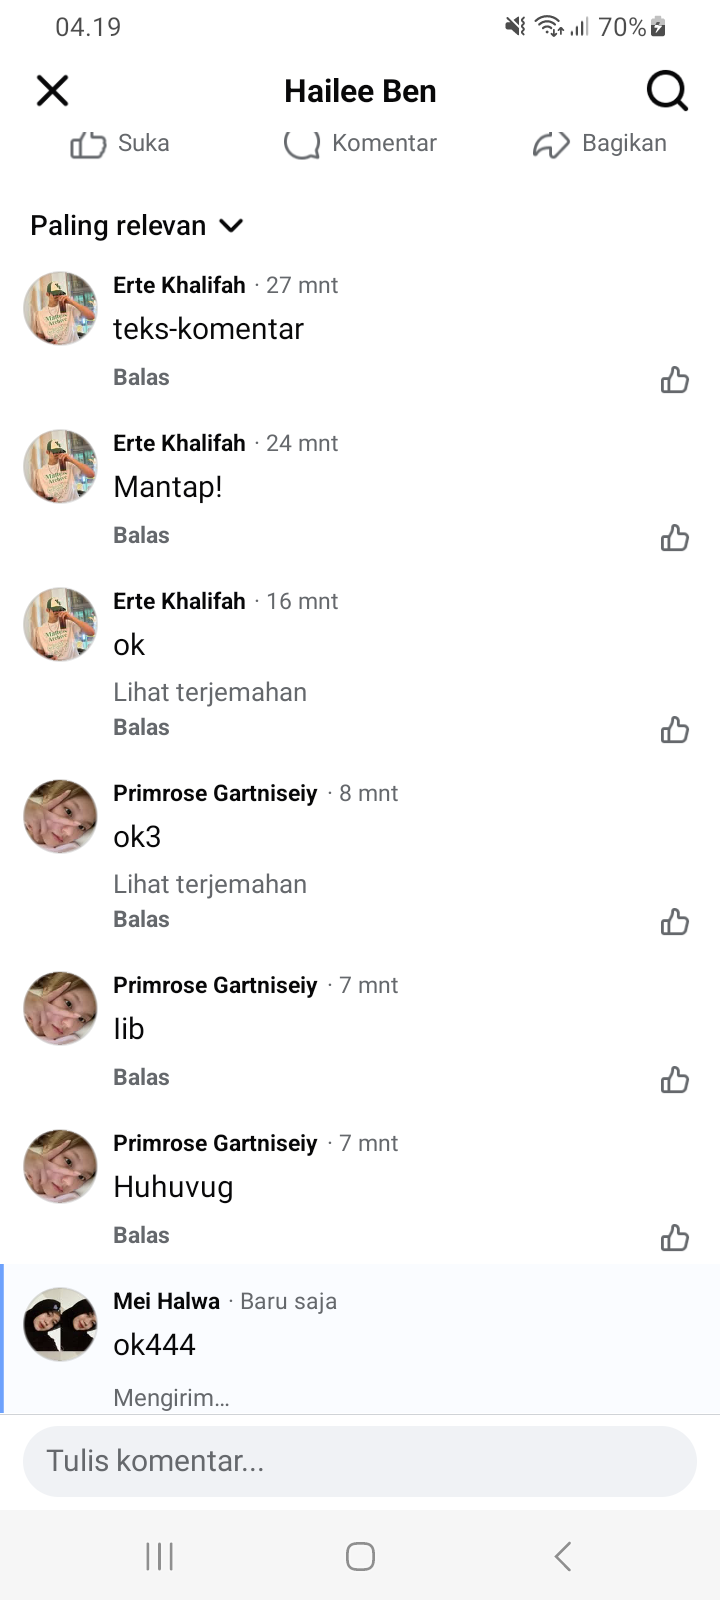Show translation for Erte's "ok" comment

(210, 692)
